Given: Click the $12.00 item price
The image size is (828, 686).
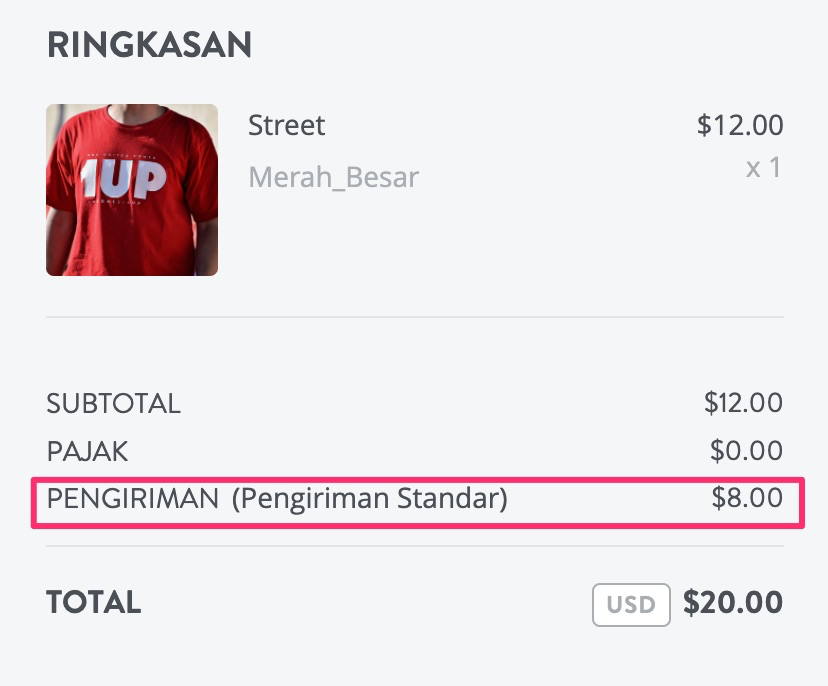Looking at the screenshot, I should [740, 125].
